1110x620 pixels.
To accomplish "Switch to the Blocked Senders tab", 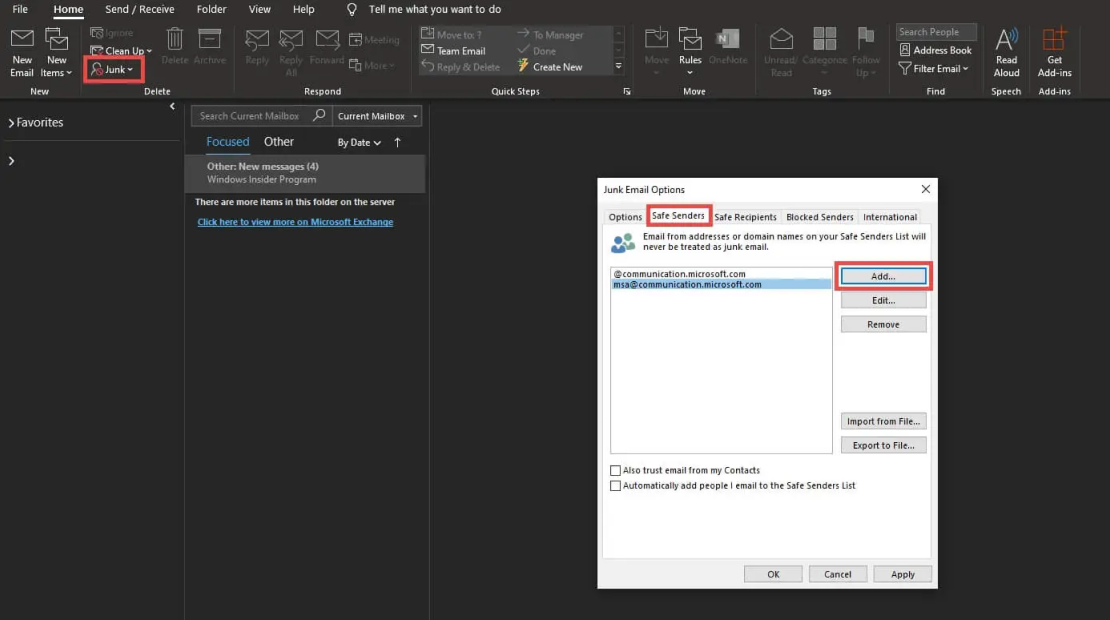I will coord(819,216).
